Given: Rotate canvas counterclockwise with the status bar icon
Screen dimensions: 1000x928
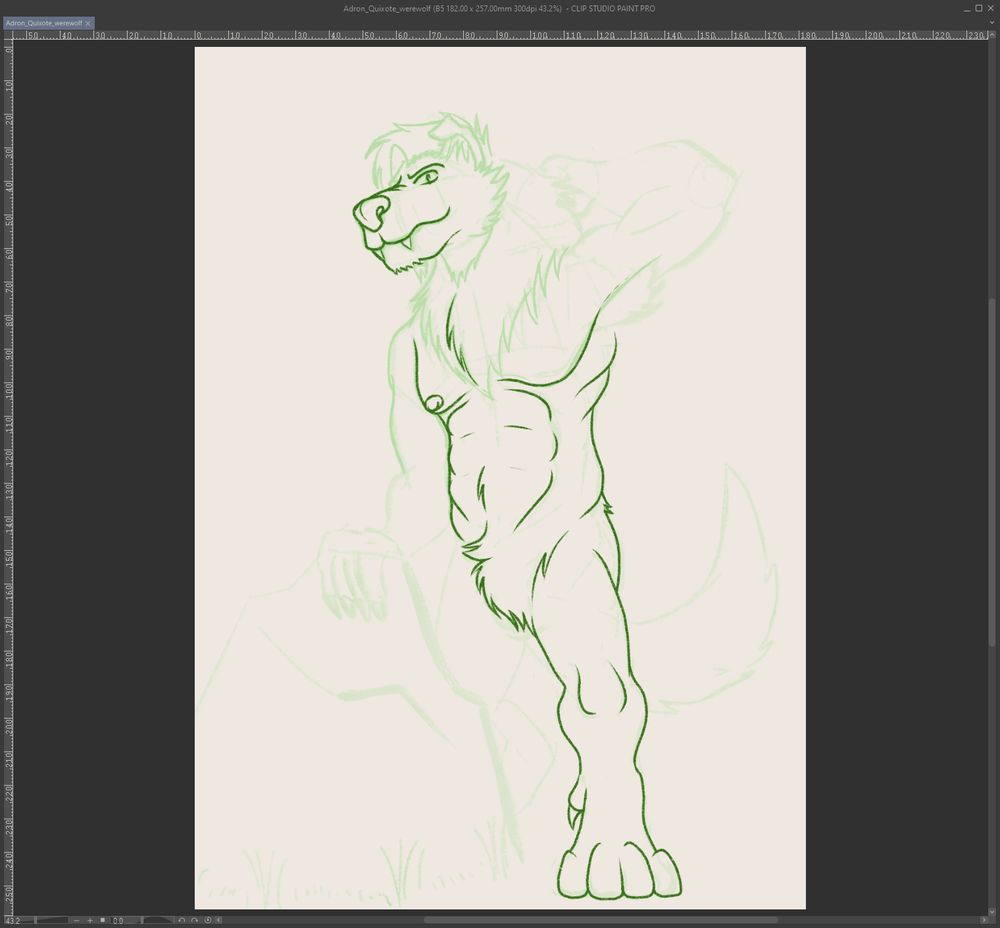Looking at the screenshot, I should coord(182,920).
